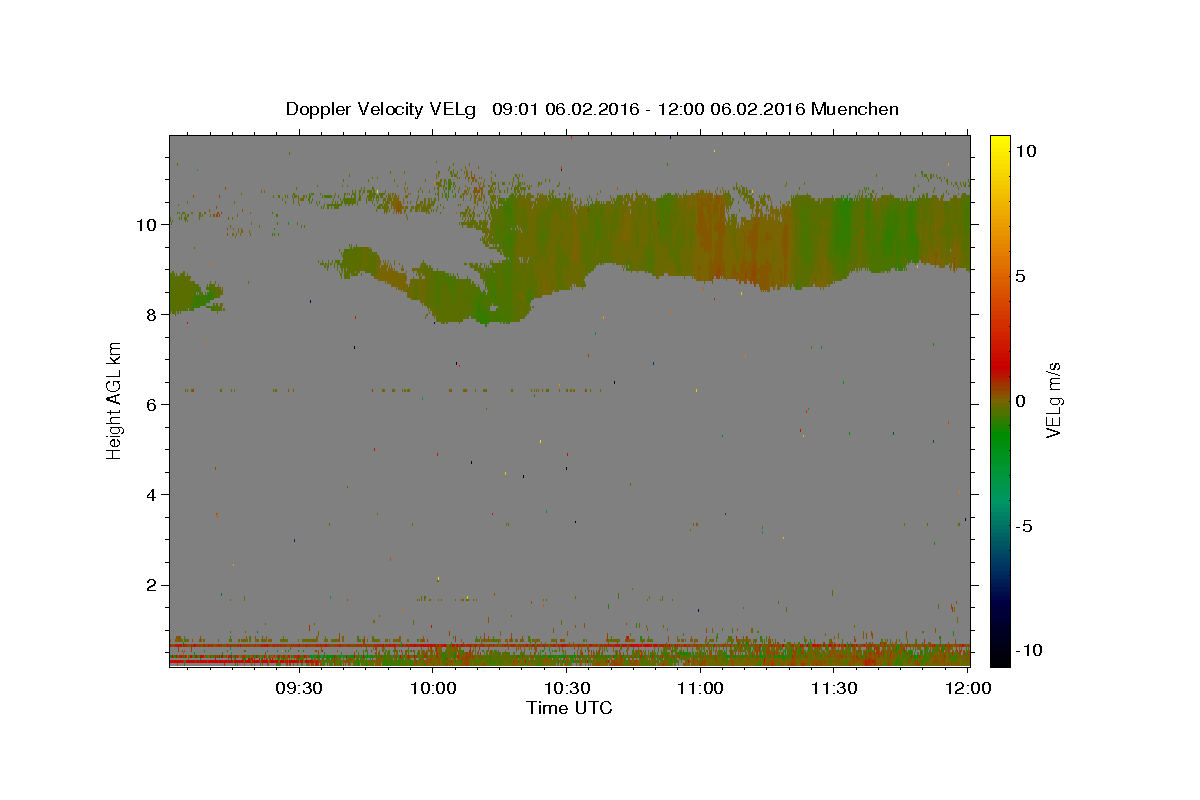Viewport: 1200px width, 800px height.
Task: Click the colorbar -5 tick label
Action: pos(1026,526)
